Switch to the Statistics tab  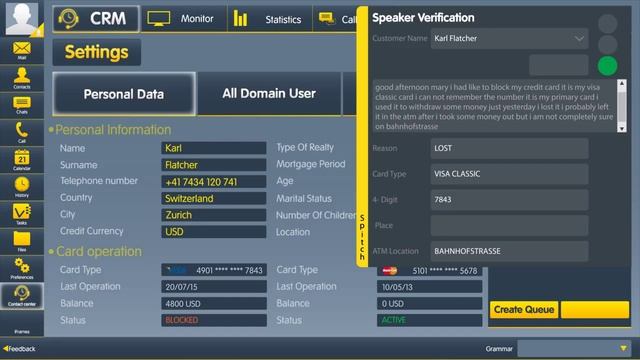coord(269,18)
